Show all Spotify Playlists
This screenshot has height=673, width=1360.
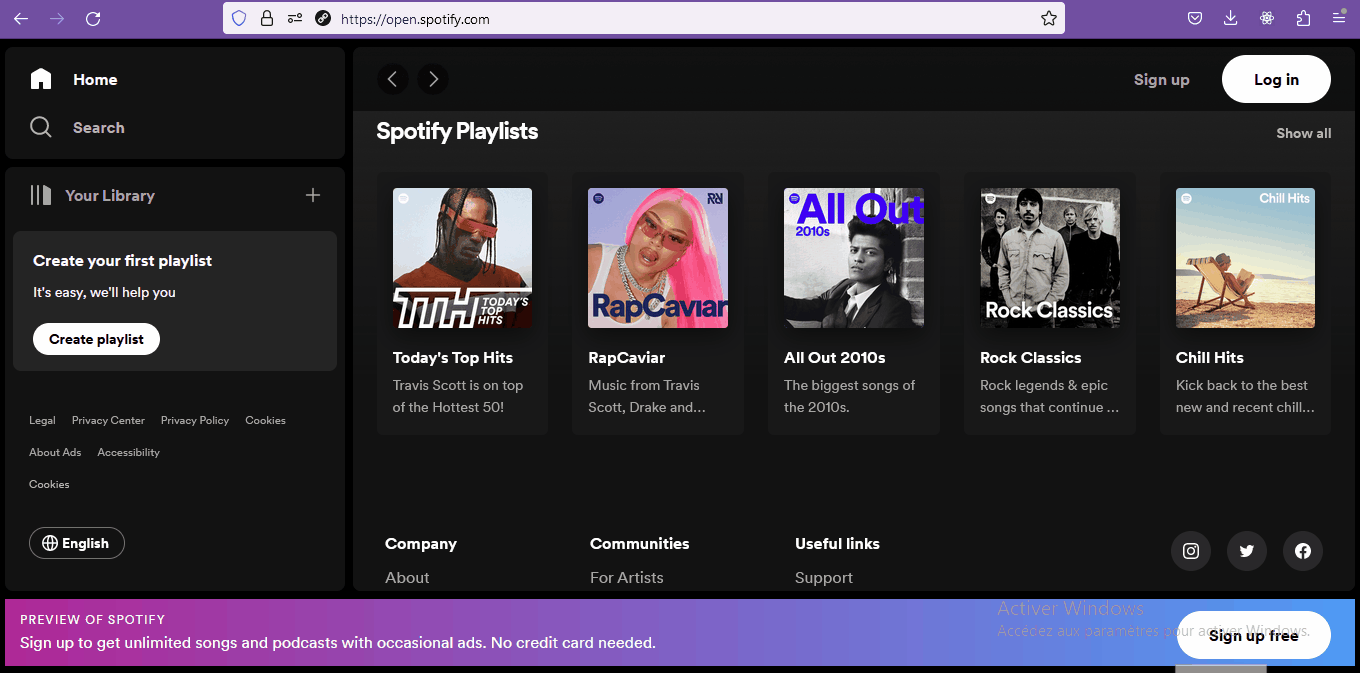point(1303,133)
